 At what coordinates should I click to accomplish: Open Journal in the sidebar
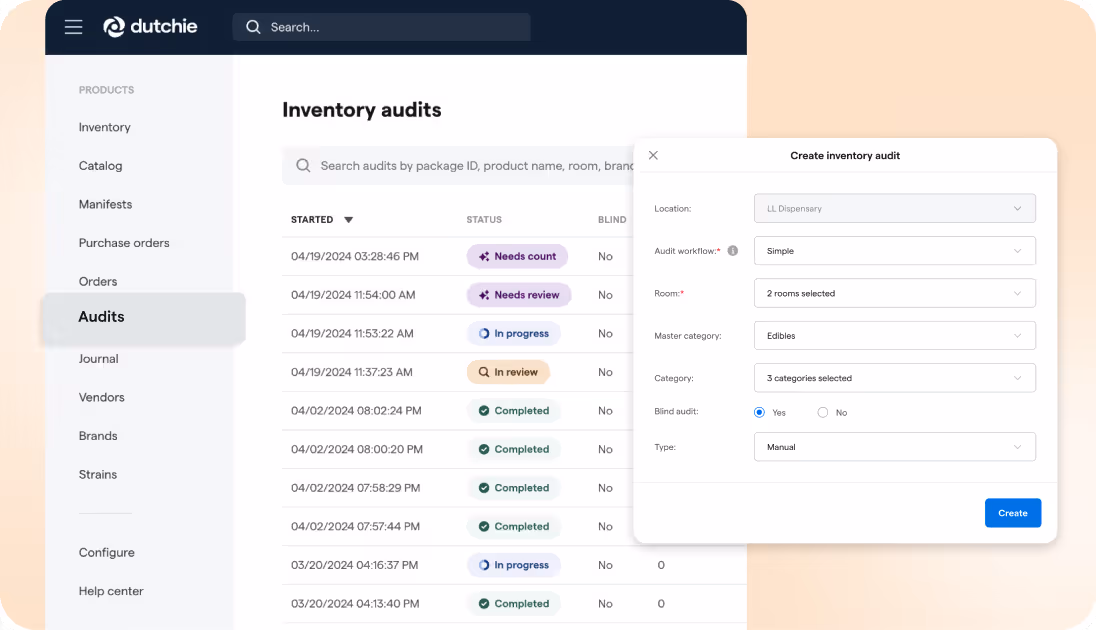pyautogui.click(x=99, y=359)
